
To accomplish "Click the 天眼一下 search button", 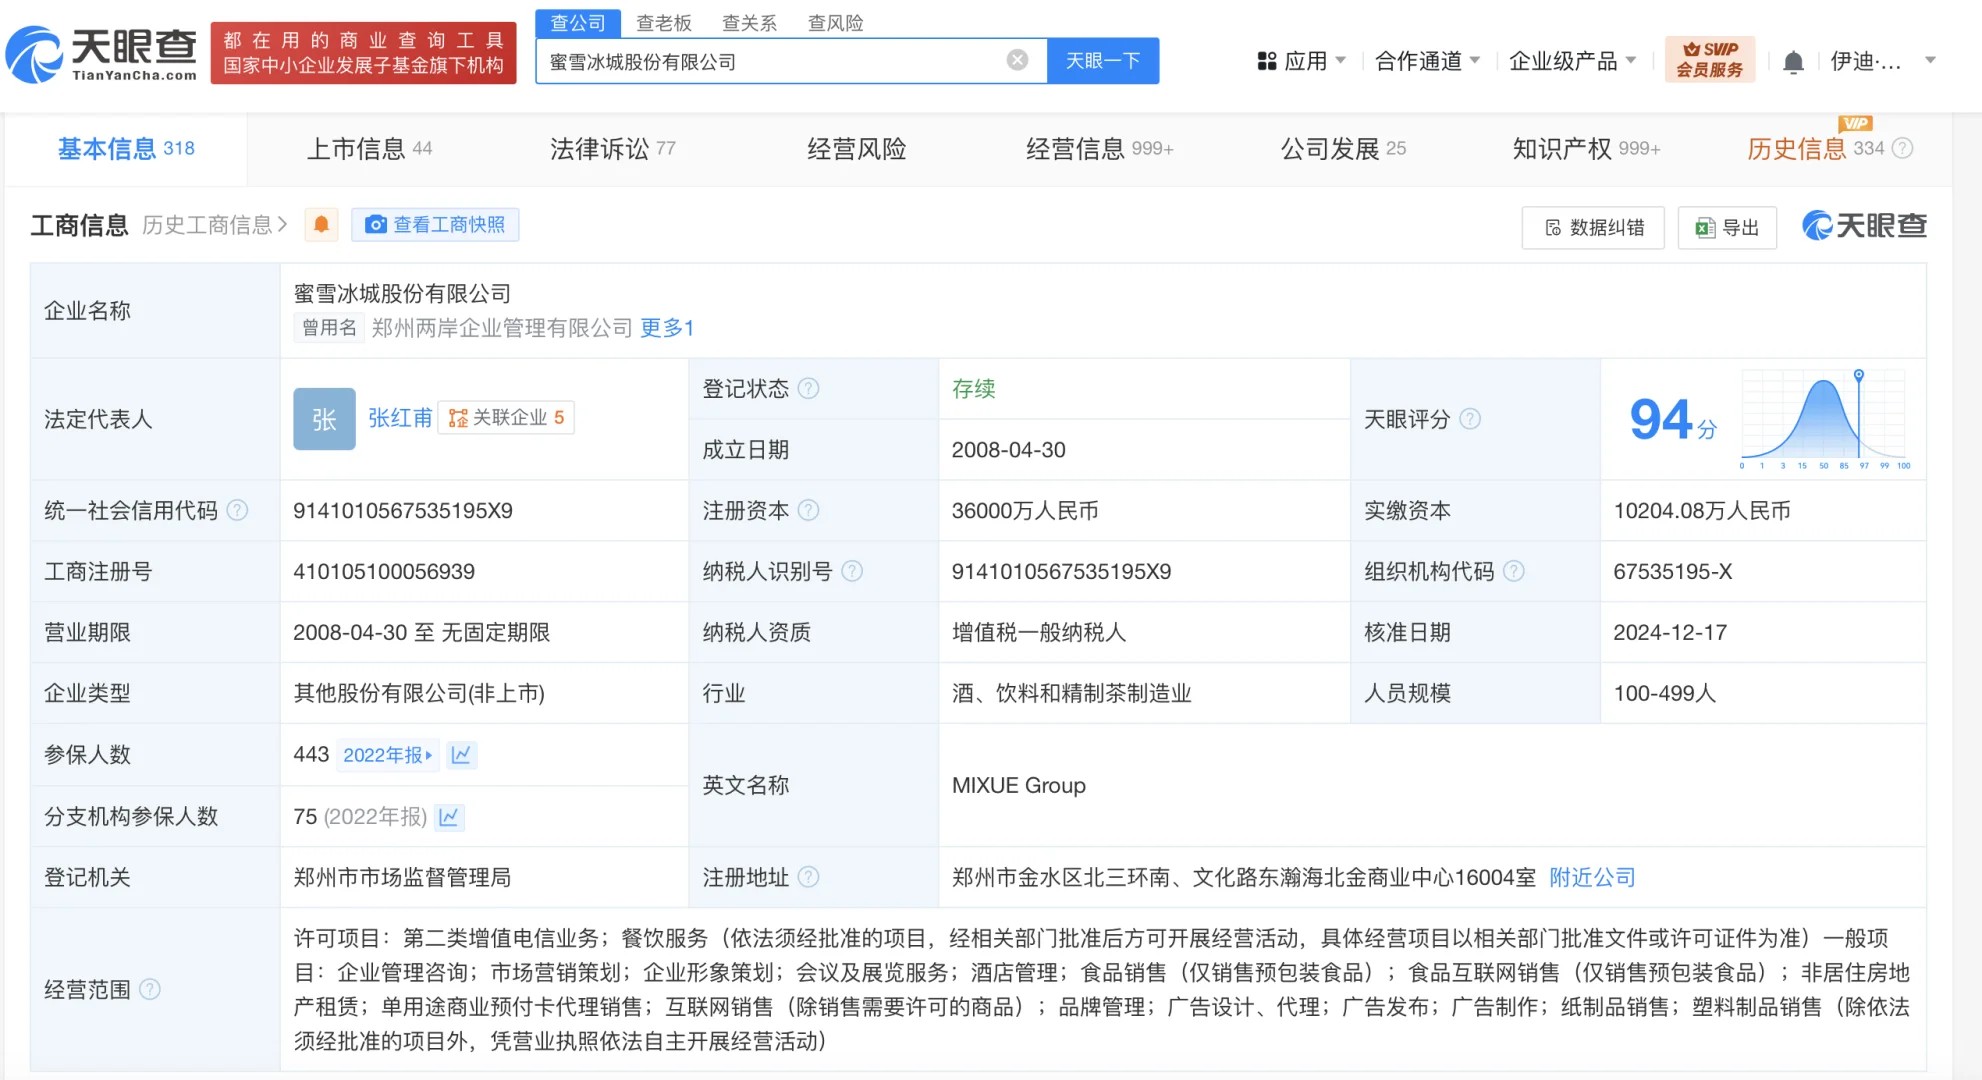I will click(x=1103, y=61).
